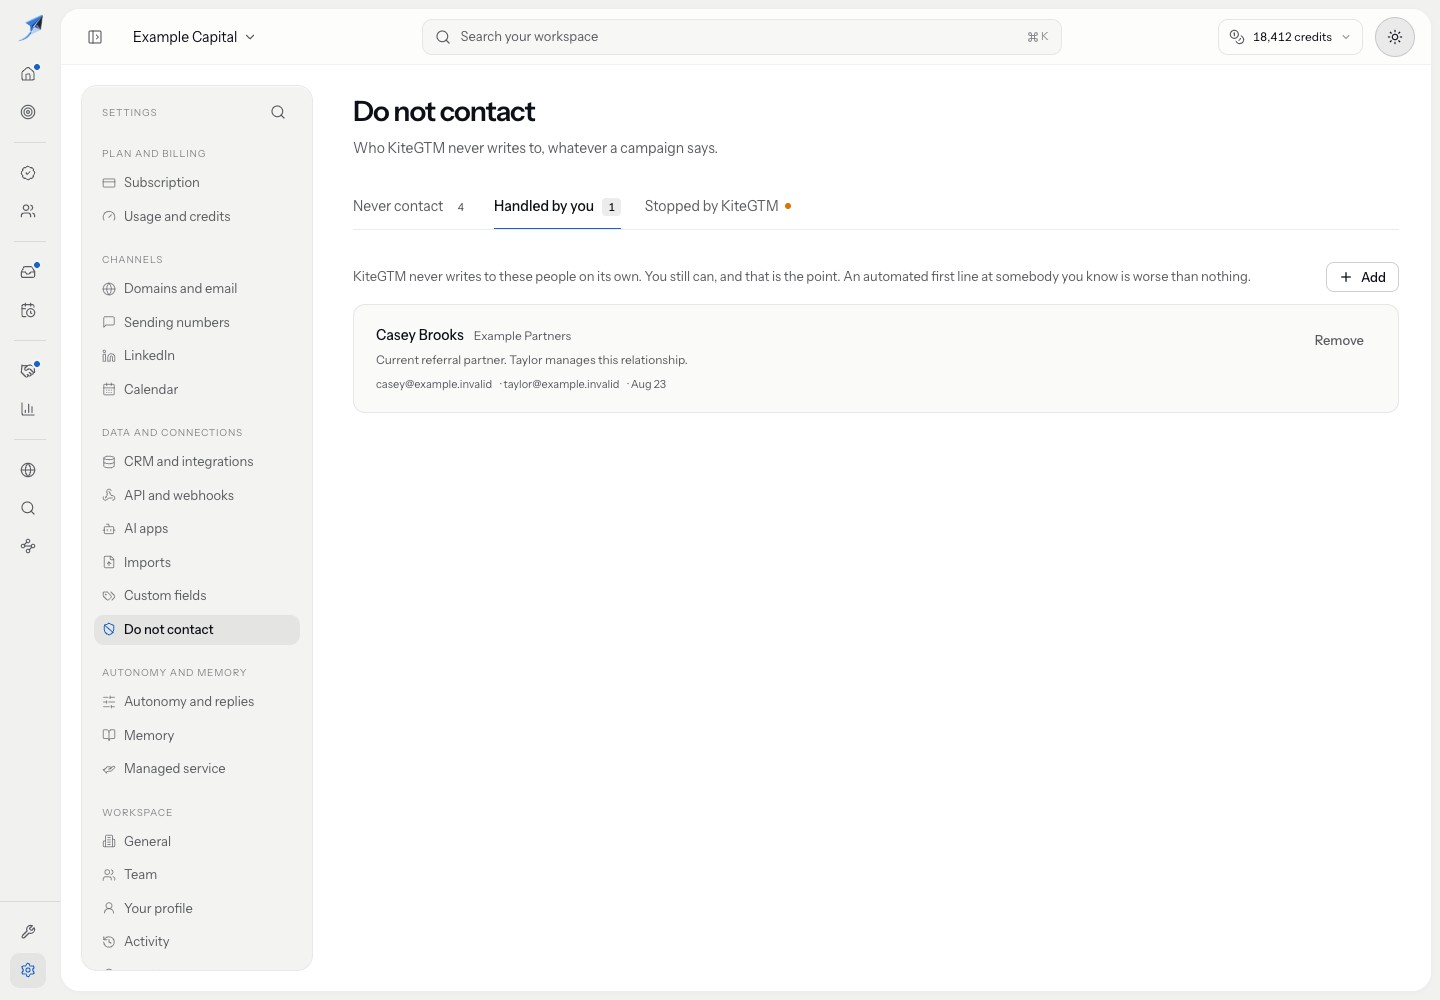1440x1000 pixels.
Task: Open the Example Capital workspace dropdown
Action: (194, 37)
